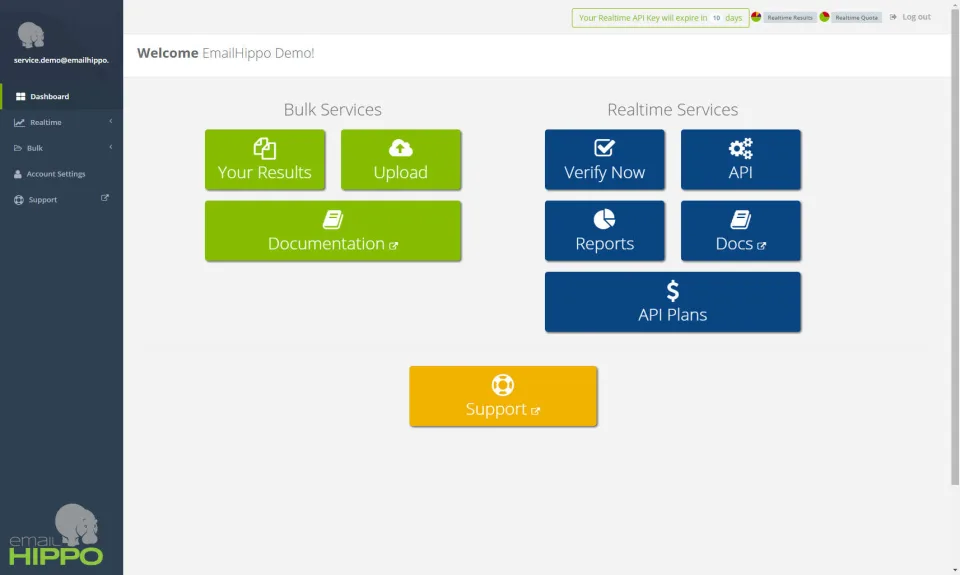
Task: Click the Bulk Services heading
Action: pyautogui.click(x=332, y=109)
